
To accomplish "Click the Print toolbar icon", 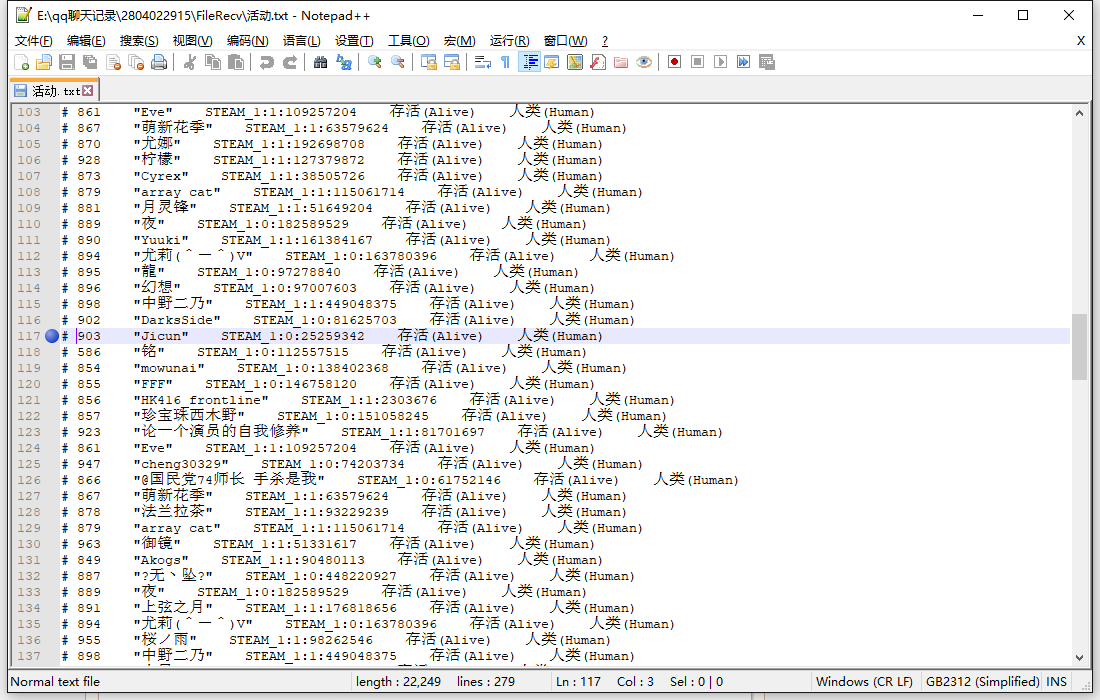I will tap(159, 62).
